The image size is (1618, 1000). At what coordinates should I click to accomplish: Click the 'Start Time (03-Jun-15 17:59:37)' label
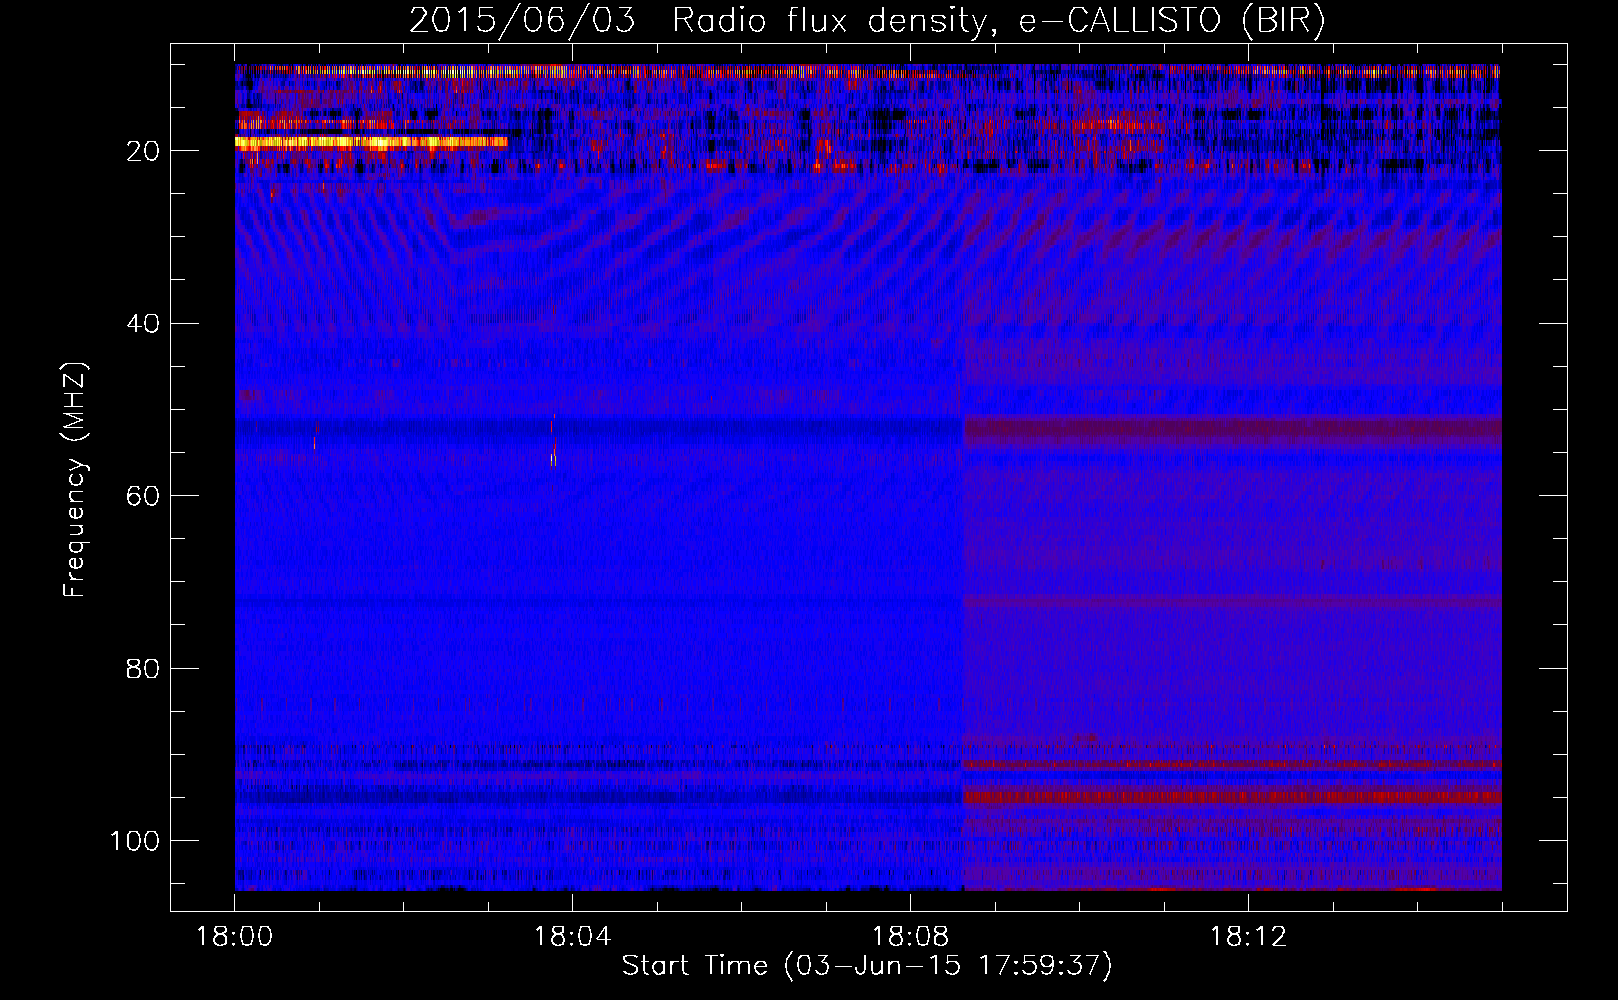point(867,965)
